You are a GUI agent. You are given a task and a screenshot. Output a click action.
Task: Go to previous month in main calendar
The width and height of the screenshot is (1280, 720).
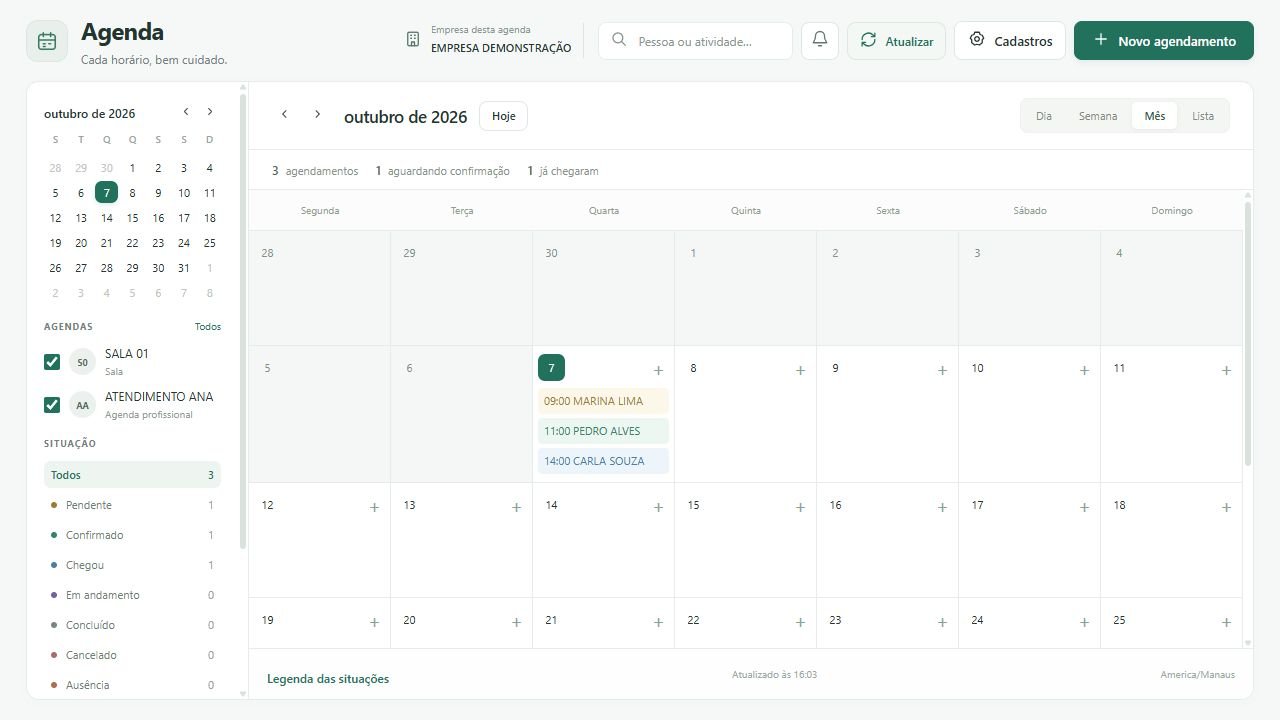[x=284, y=115]
